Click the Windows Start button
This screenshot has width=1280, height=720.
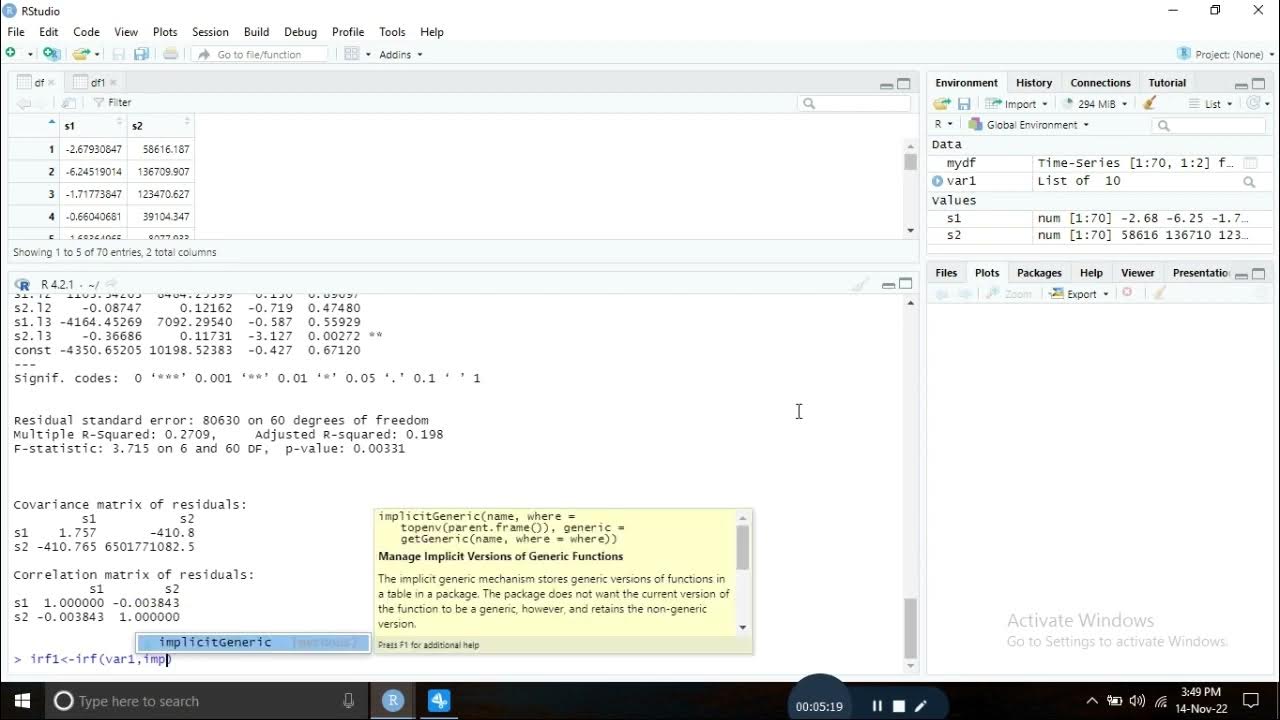tap(22, 701)
